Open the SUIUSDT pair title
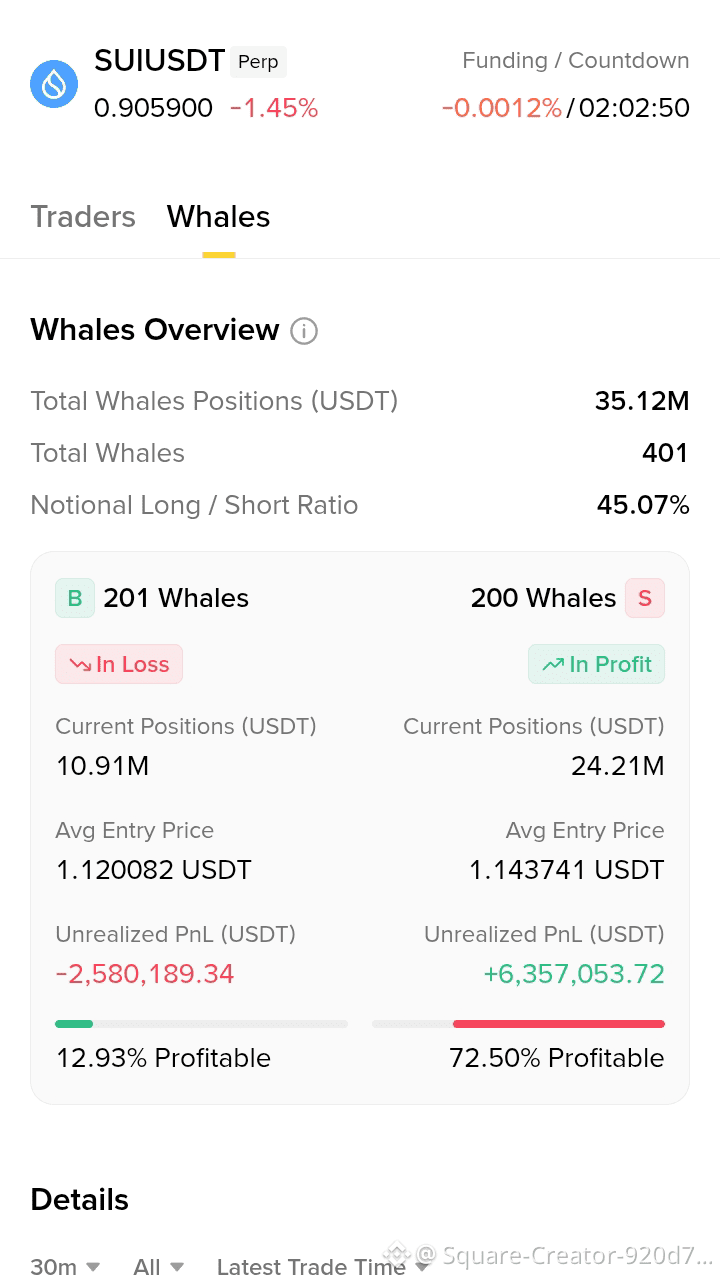720x1280 pixels. [160, 61]
